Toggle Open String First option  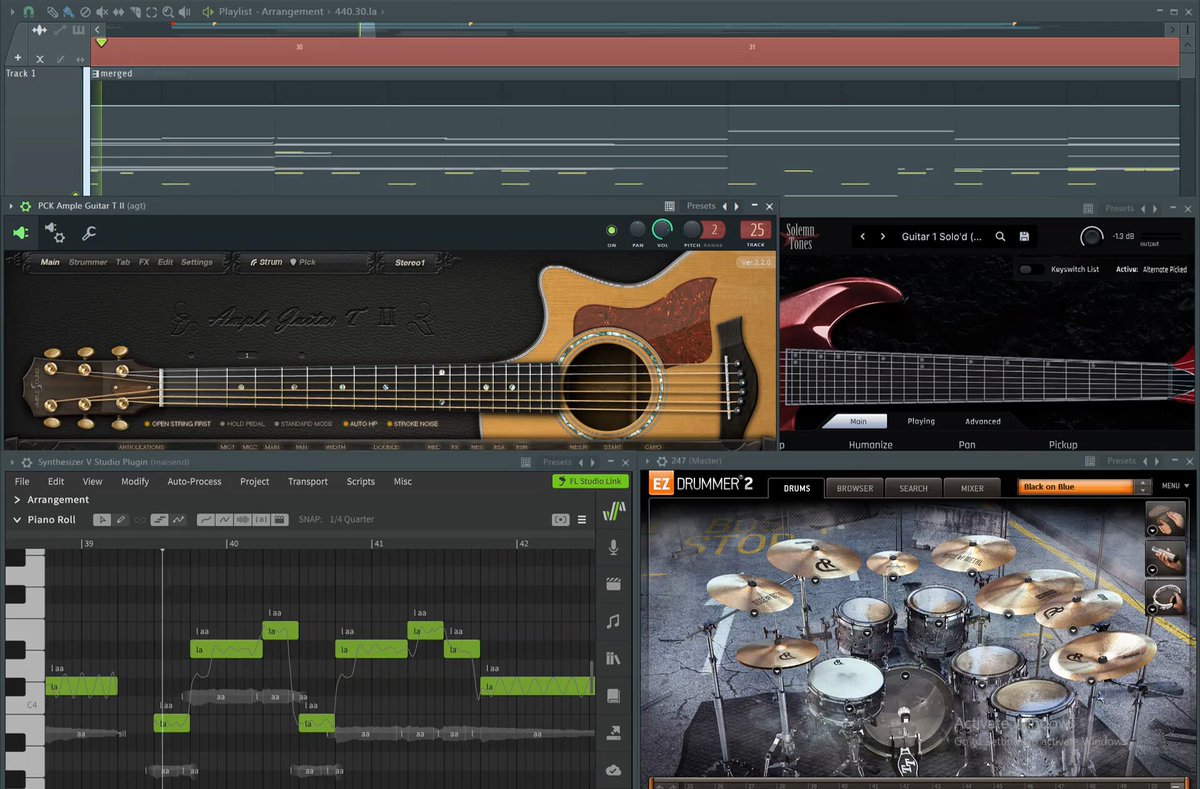[x=177, y=424]
